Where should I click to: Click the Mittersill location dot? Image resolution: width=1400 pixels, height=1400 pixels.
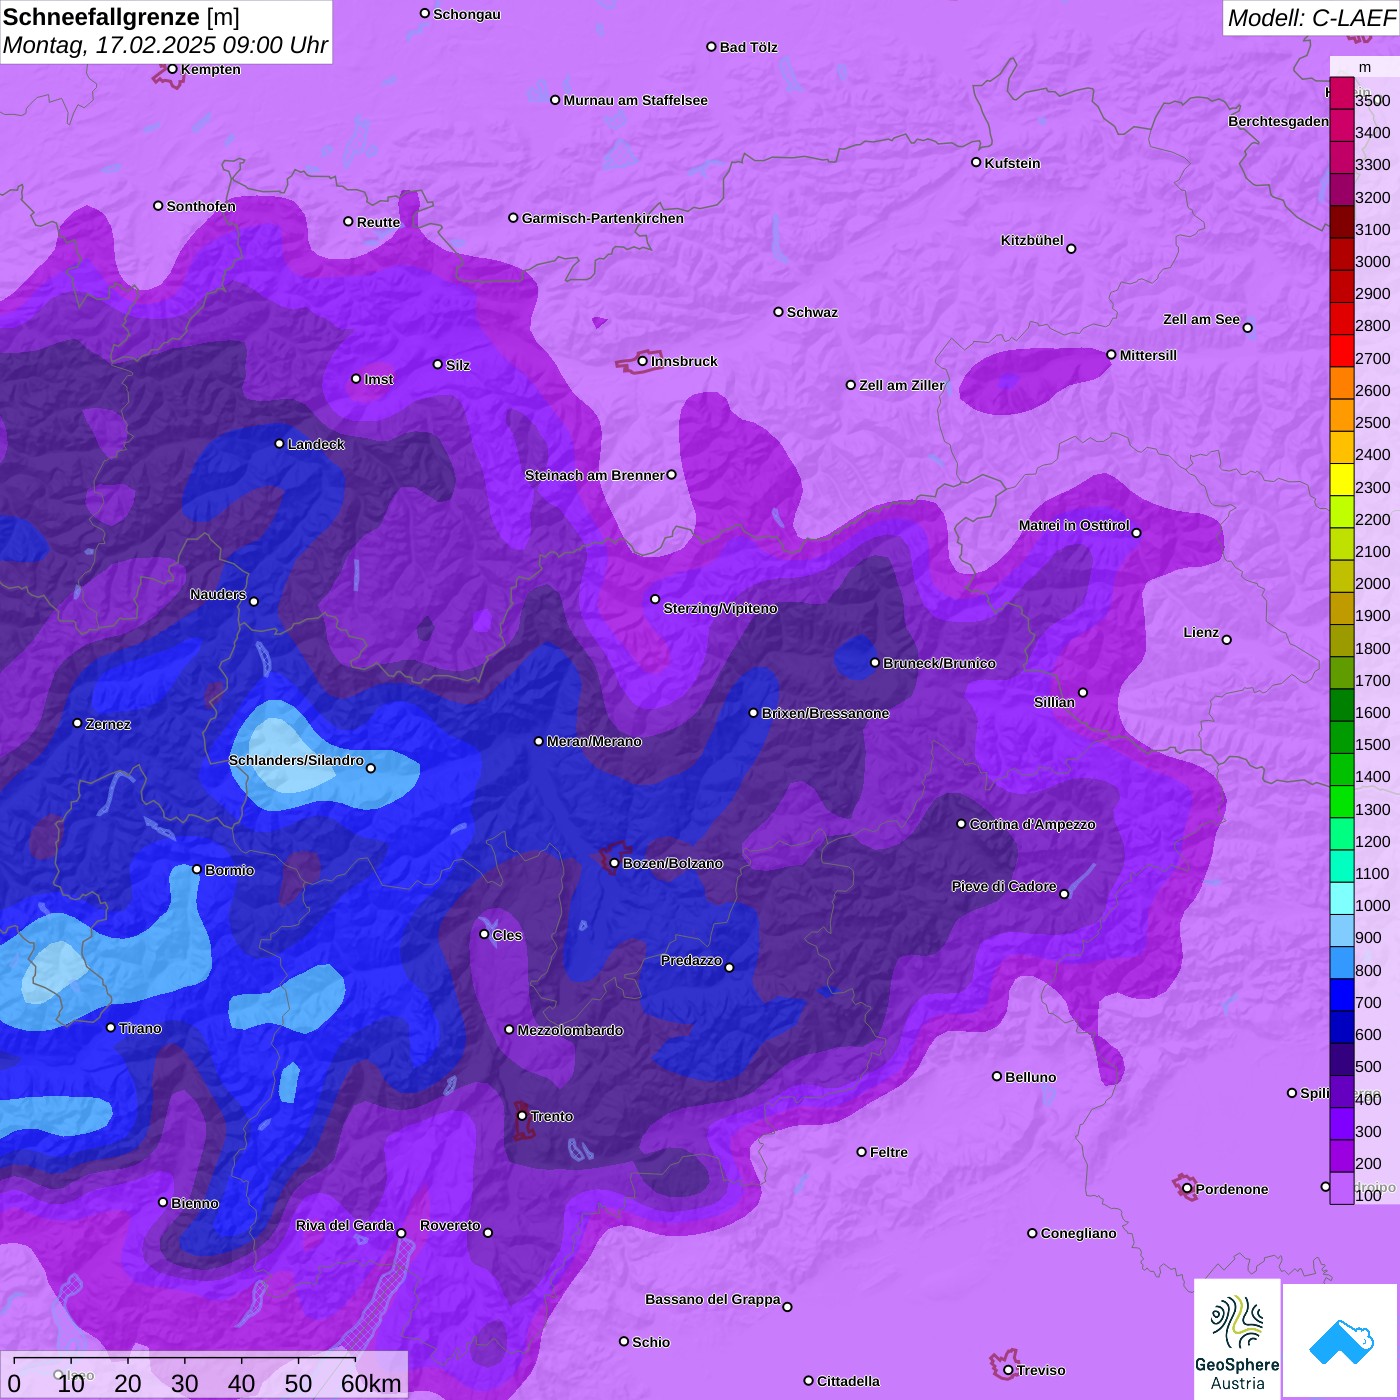click(1111, 354)
